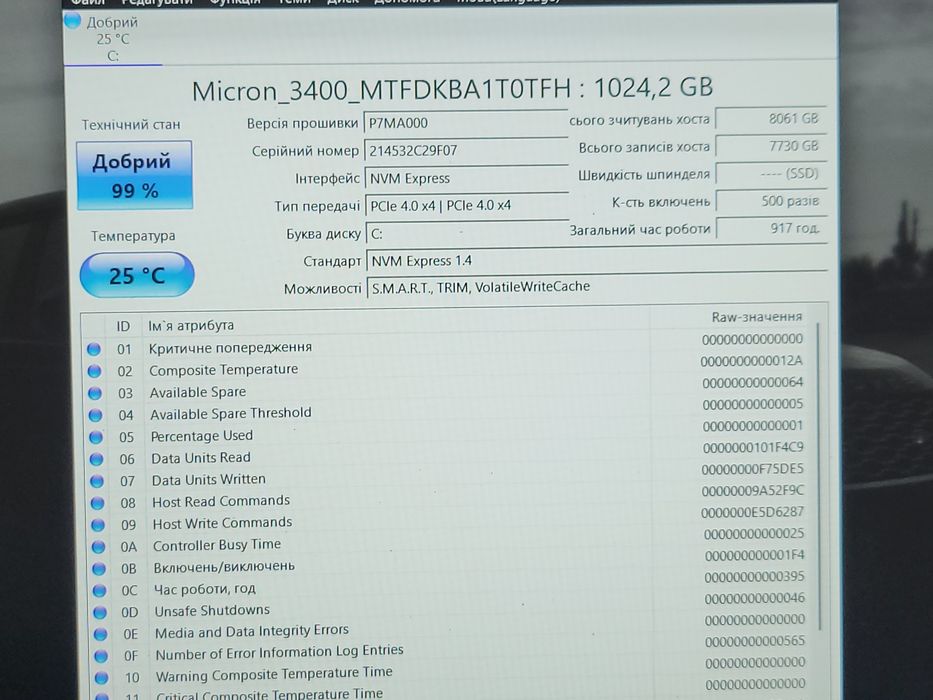
Task: Click the Температура label
Action: coord(133,236)
